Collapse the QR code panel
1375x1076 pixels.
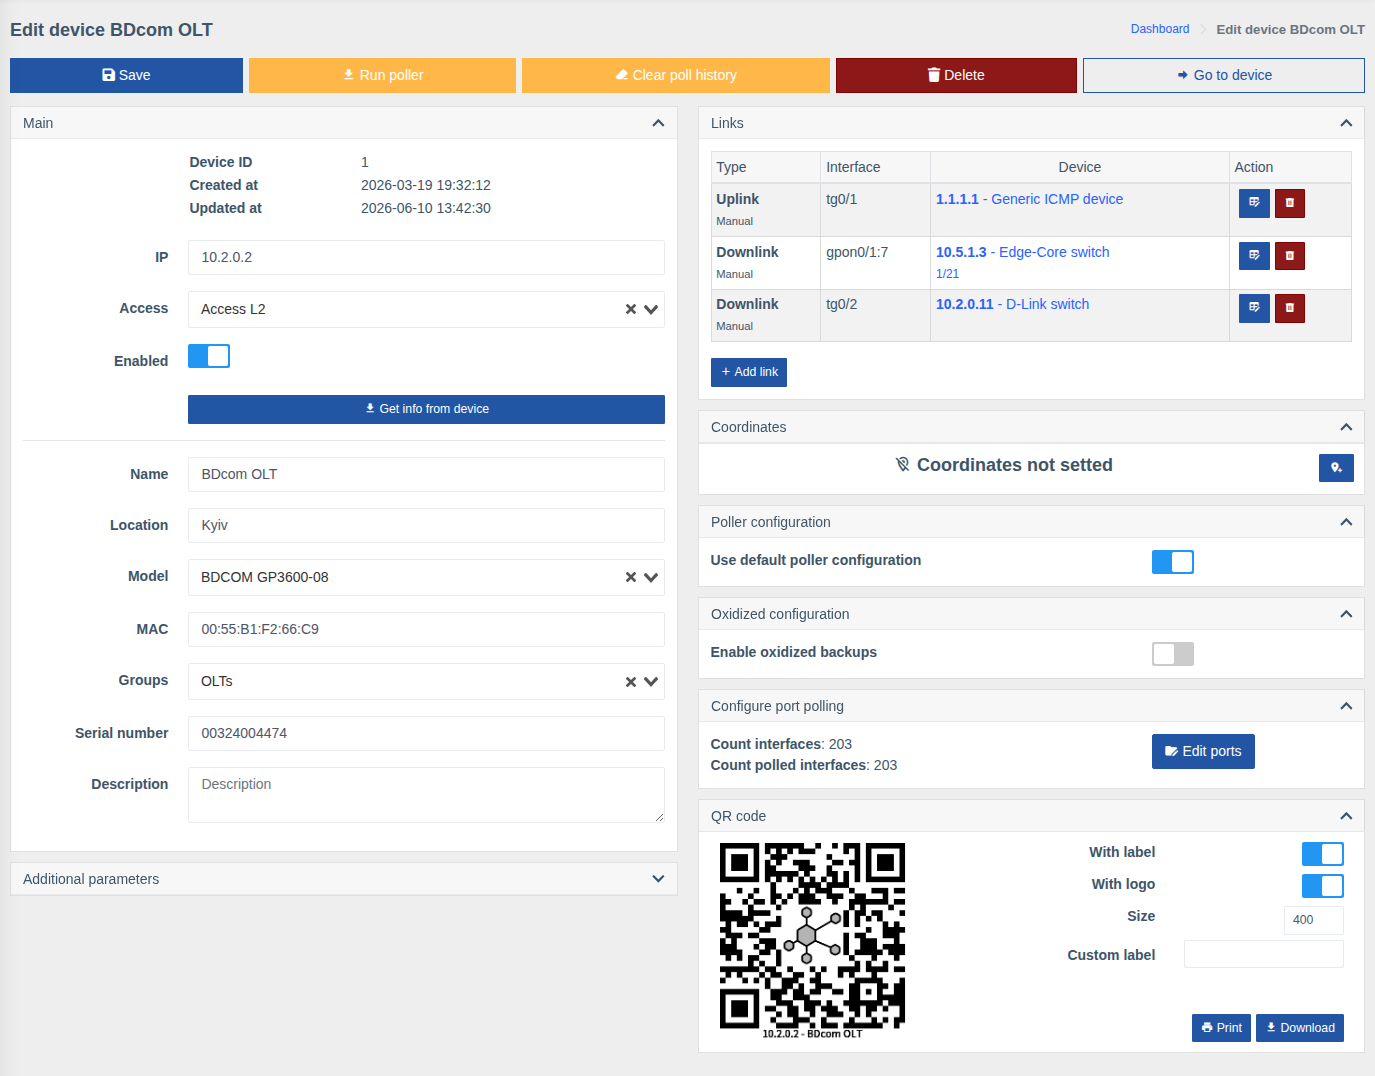1346,816
